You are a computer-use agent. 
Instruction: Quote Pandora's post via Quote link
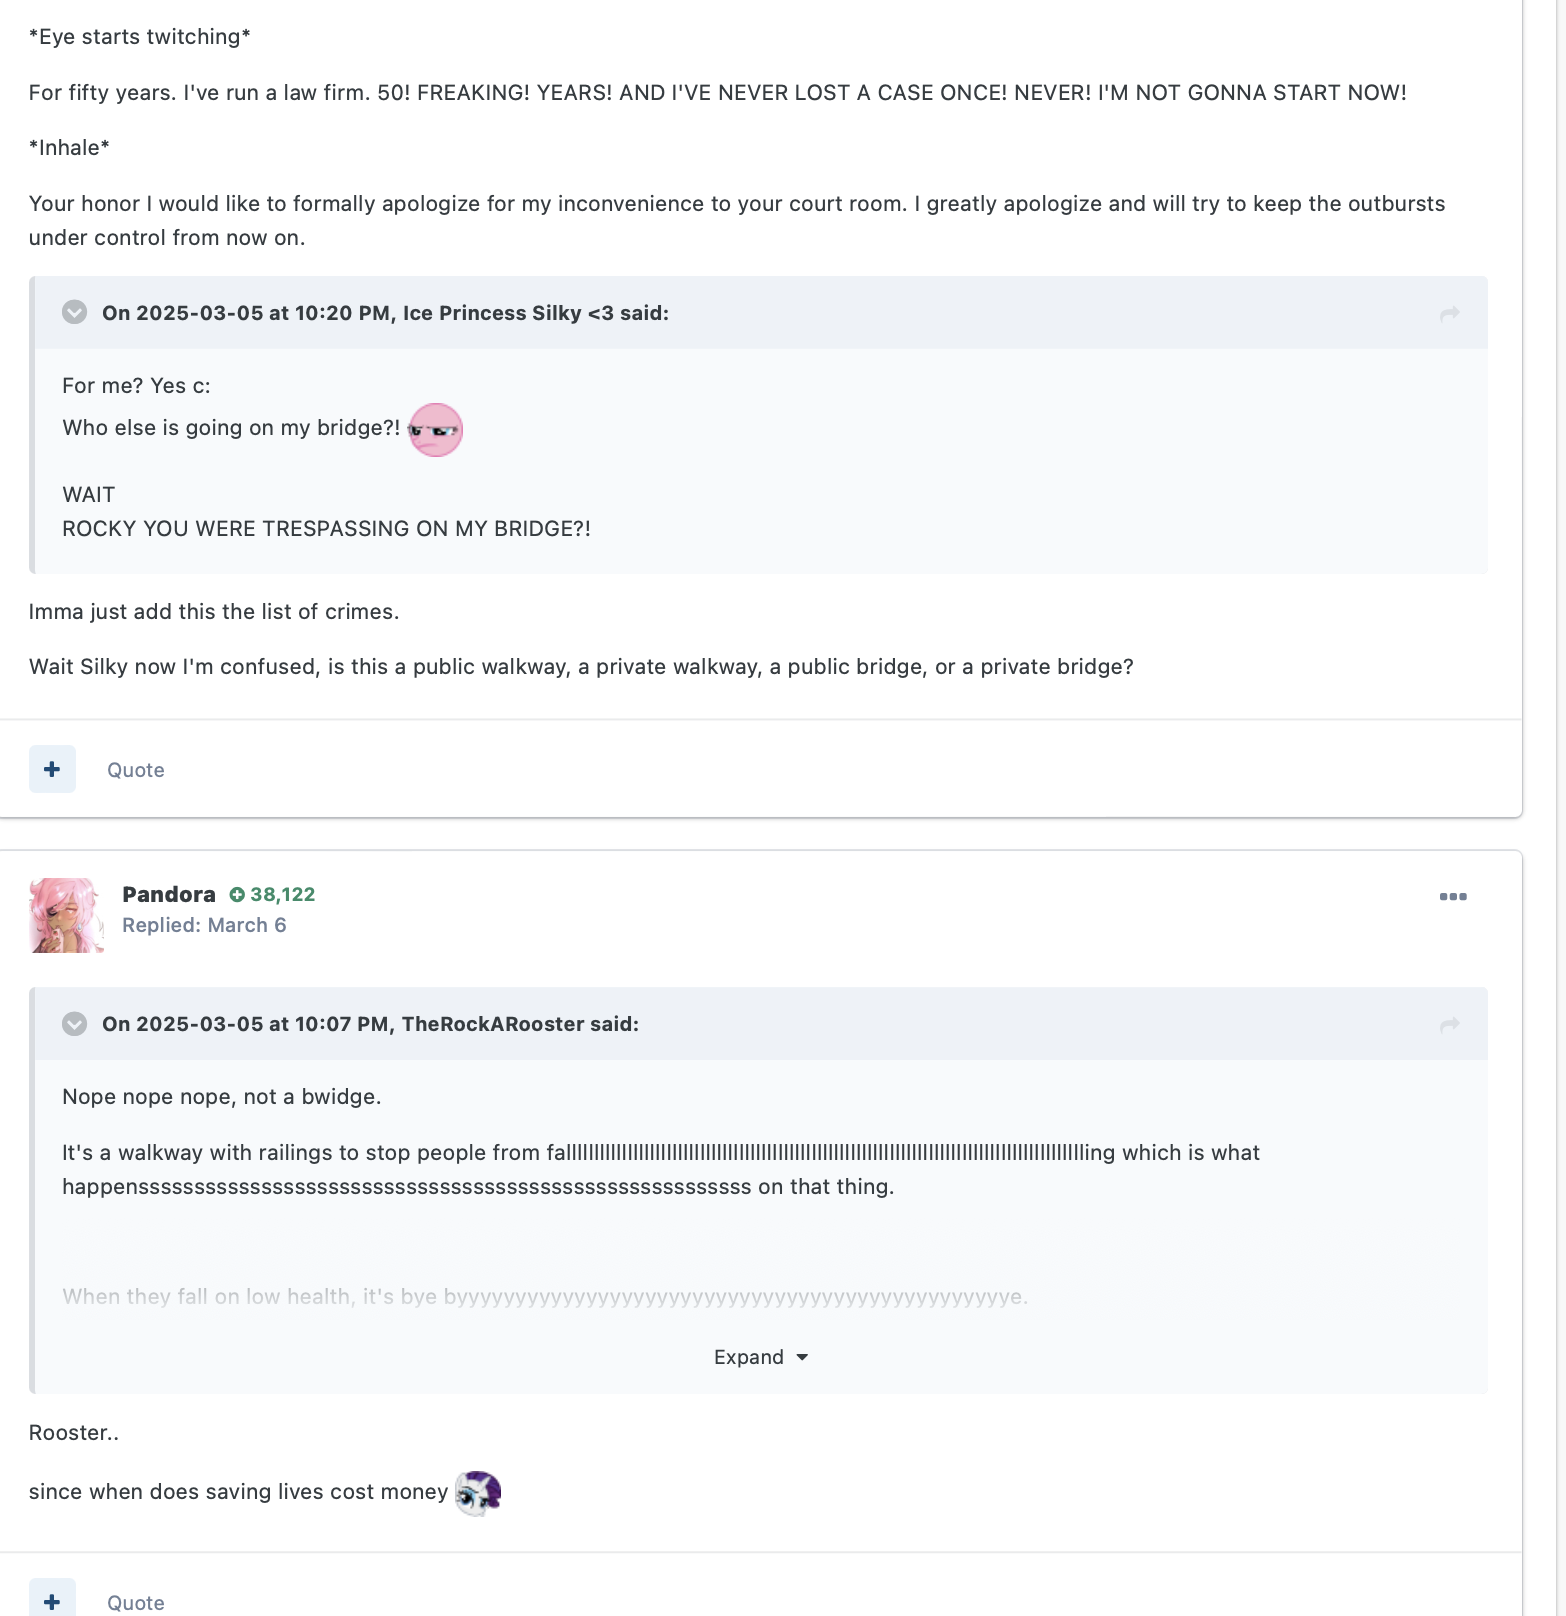click(x=136, y=1603)
